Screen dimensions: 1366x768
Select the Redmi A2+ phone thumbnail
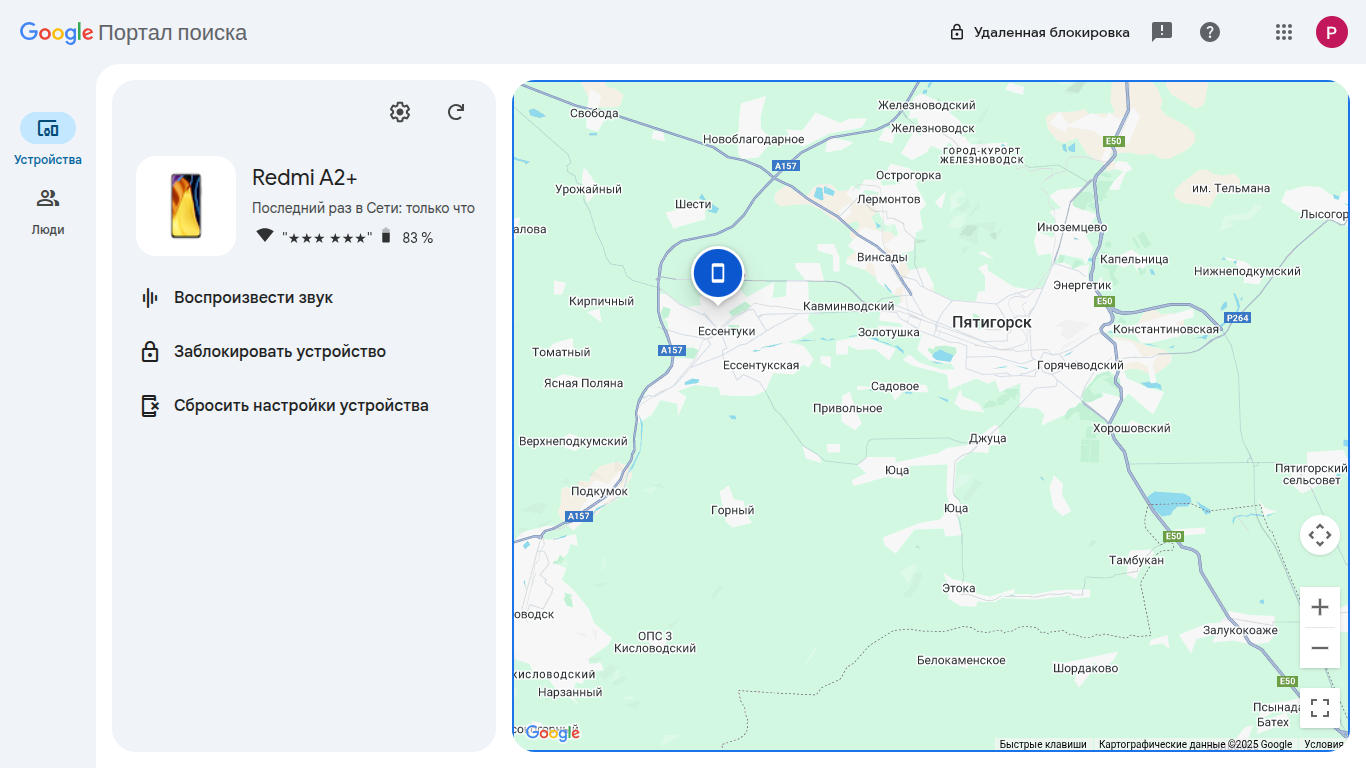[186, 206]
